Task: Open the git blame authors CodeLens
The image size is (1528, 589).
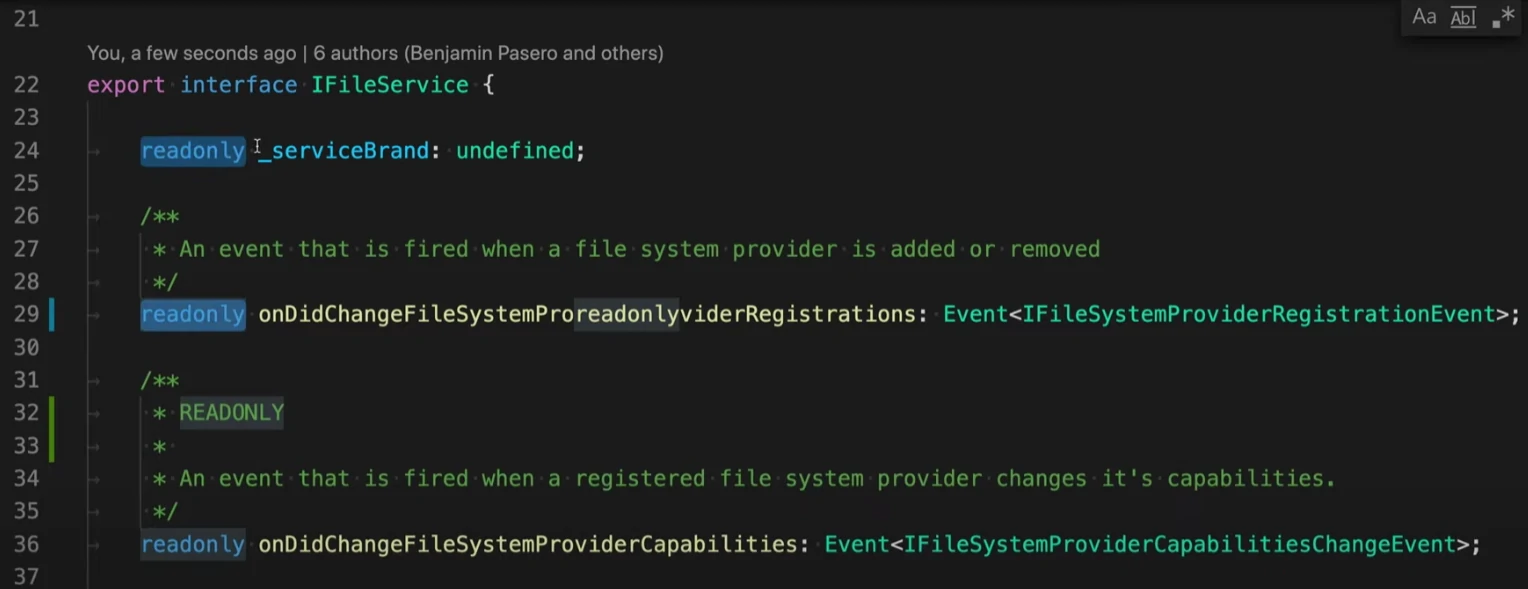Action: point(375,53)
